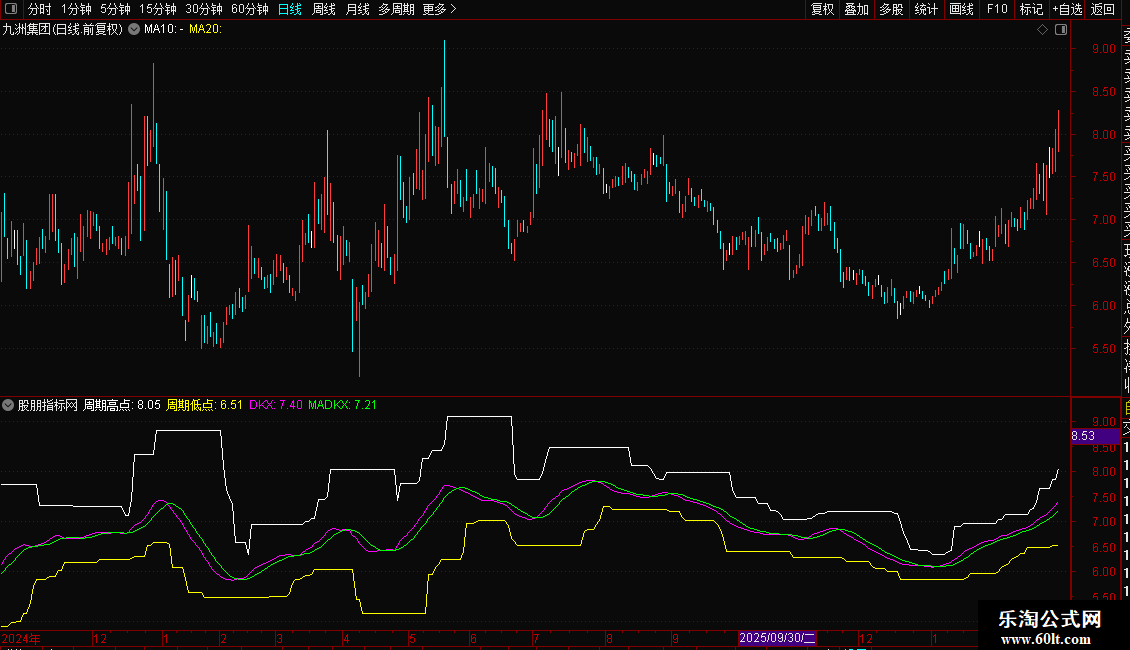The width and height of the screenshot is (1130, 650).
Task: Select the 60分钟 period tab
Action: point(249,9)
